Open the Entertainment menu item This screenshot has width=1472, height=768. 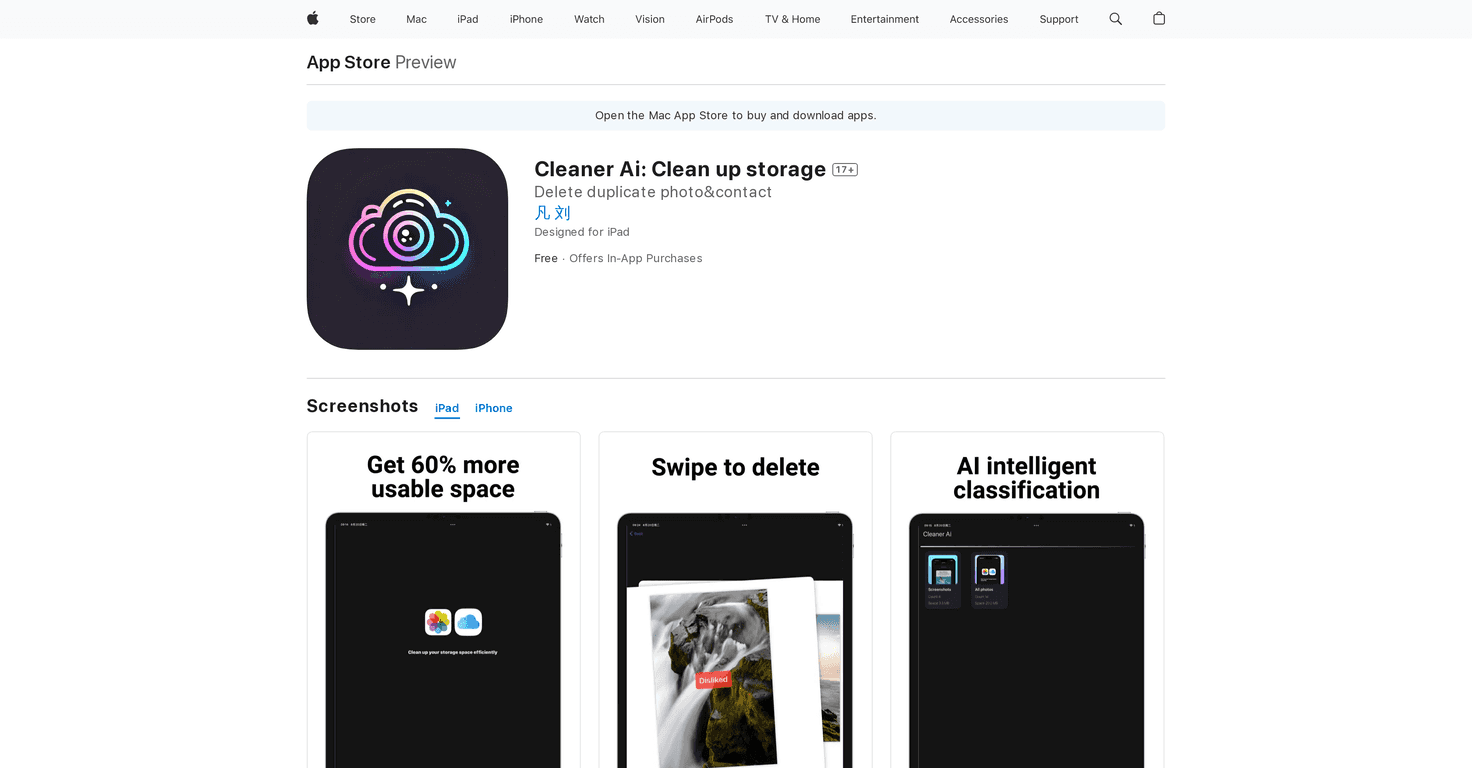[x=884, y=18]
